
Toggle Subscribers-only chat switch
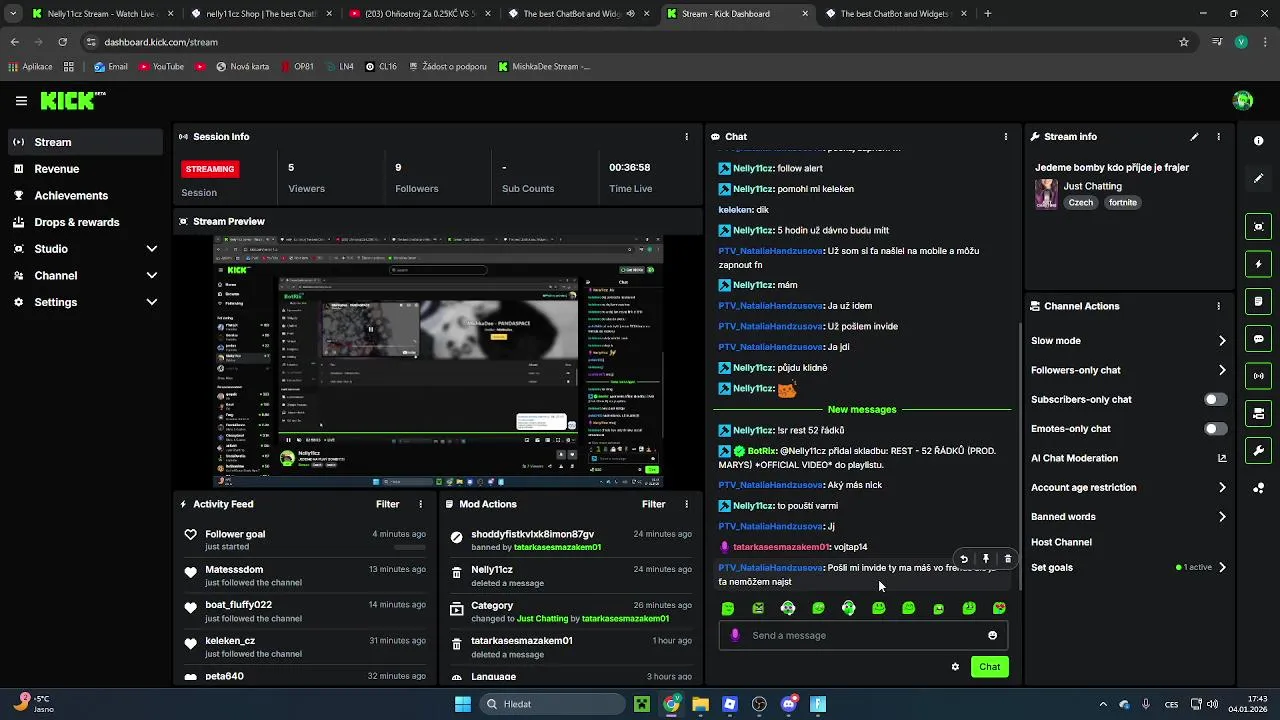click(x=1215, y=399)
